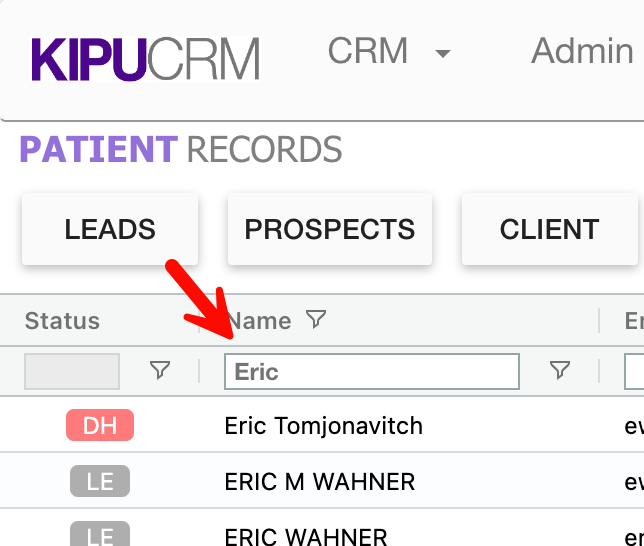Viewport: 644px width, 546px height.
Task: Select the Client records button
Action: pyautogui.click(x=549, y=229)
